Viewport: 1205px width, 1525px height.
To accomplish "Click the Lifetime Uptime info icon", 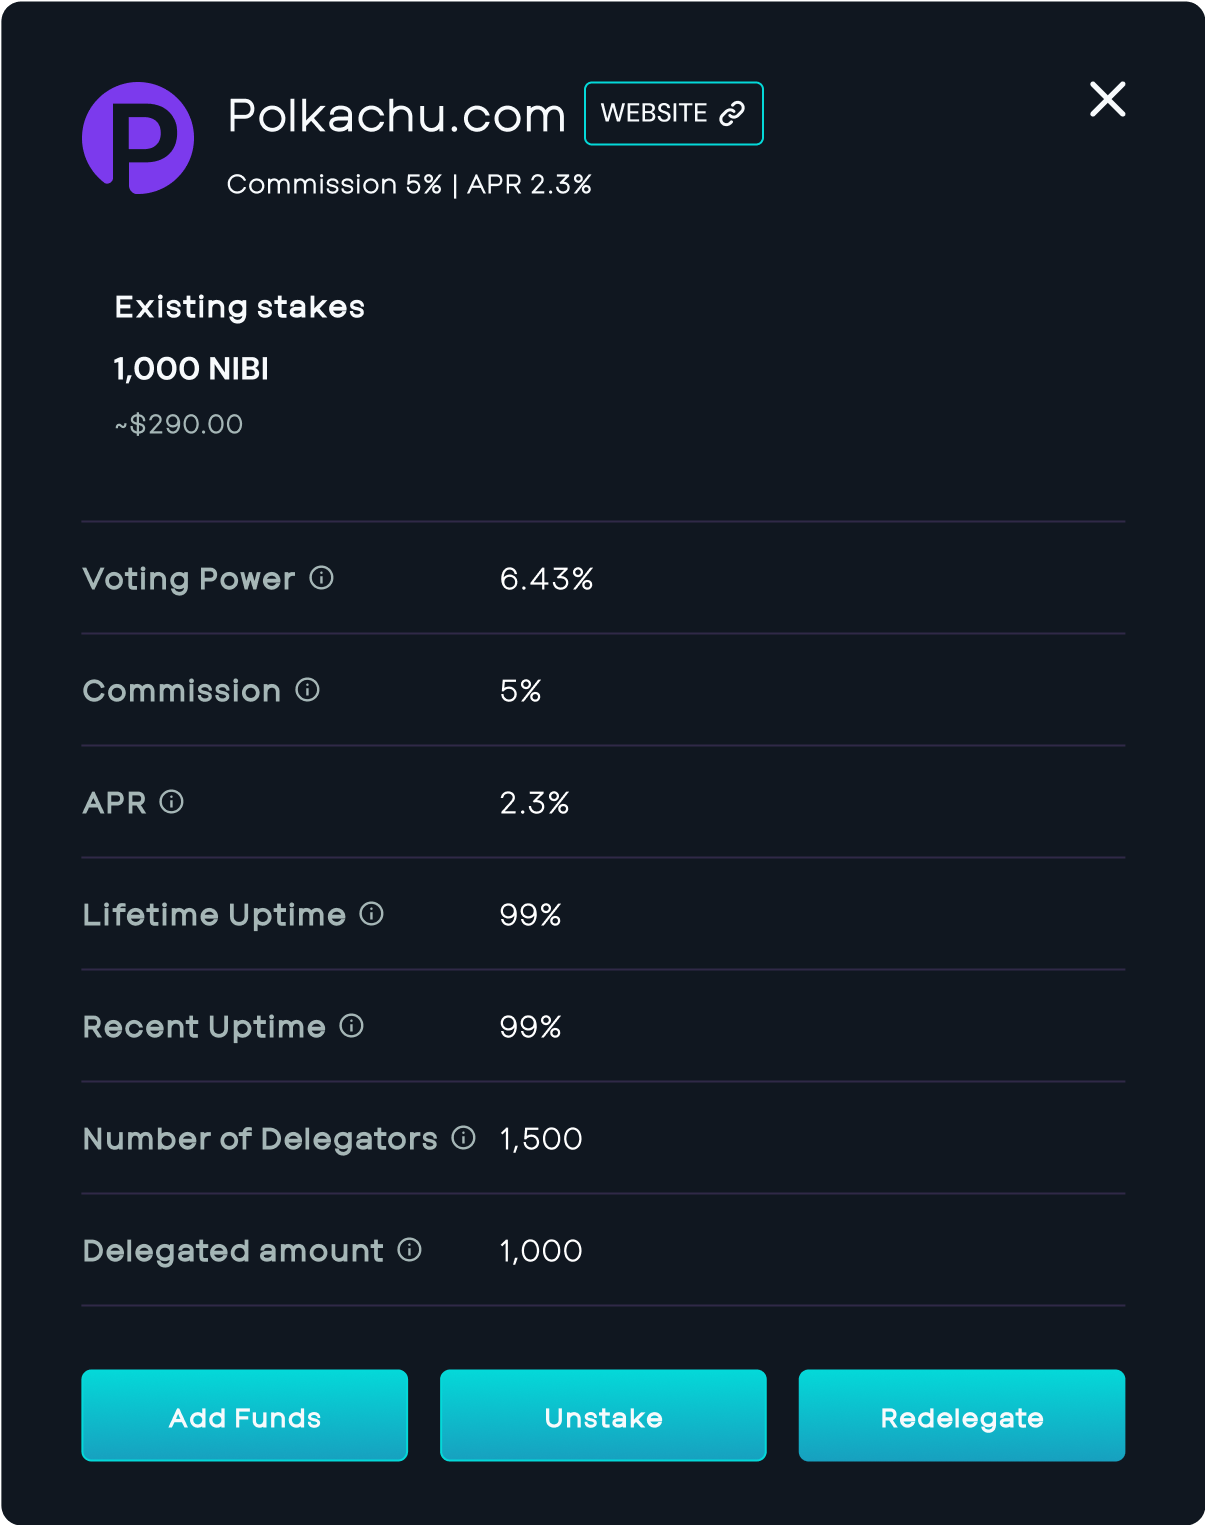I will [371, 914].
